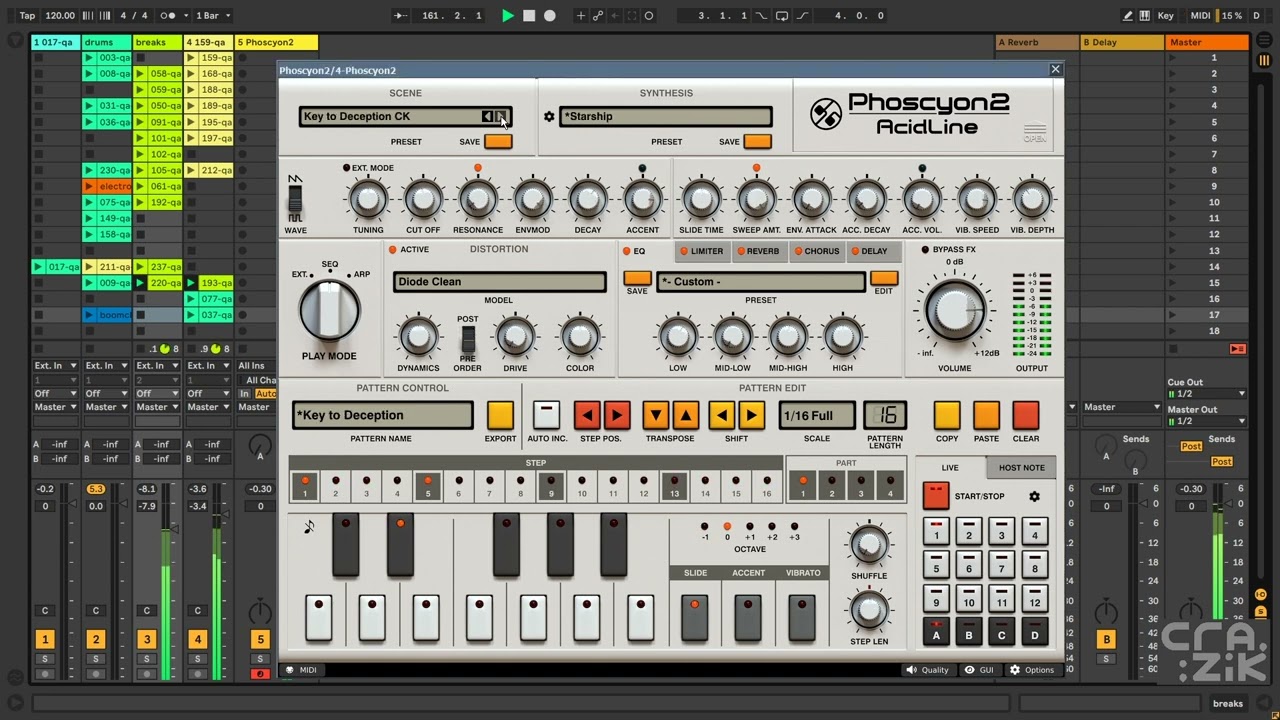Select step 13 in the sequencer
This screenshot has width=1280, height=720.
click(674, 486)
